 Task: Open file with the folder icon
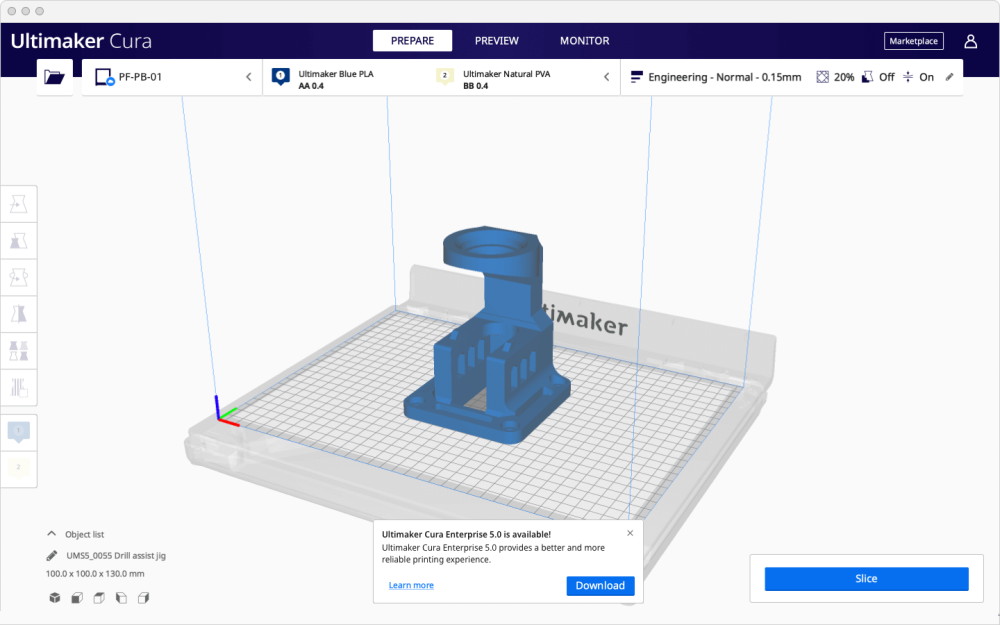pos(54,77)
